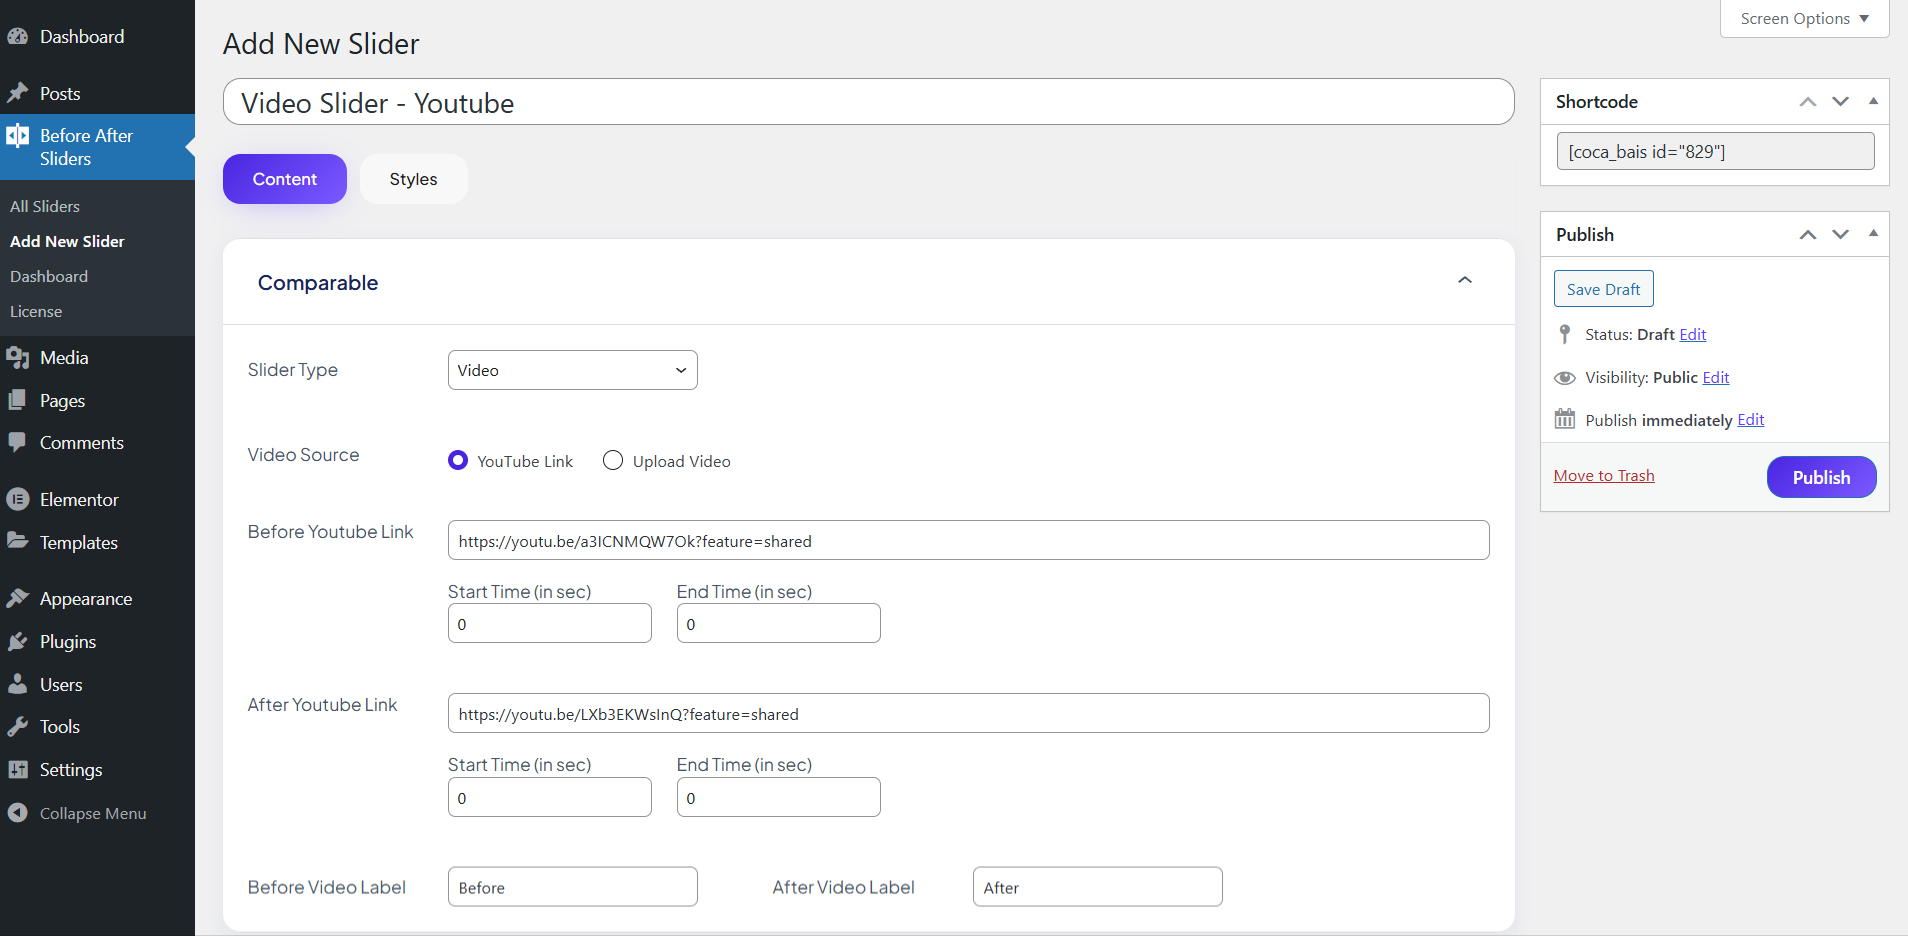
Task: Move Publish box down arrow
Action: coord(1841,235)
